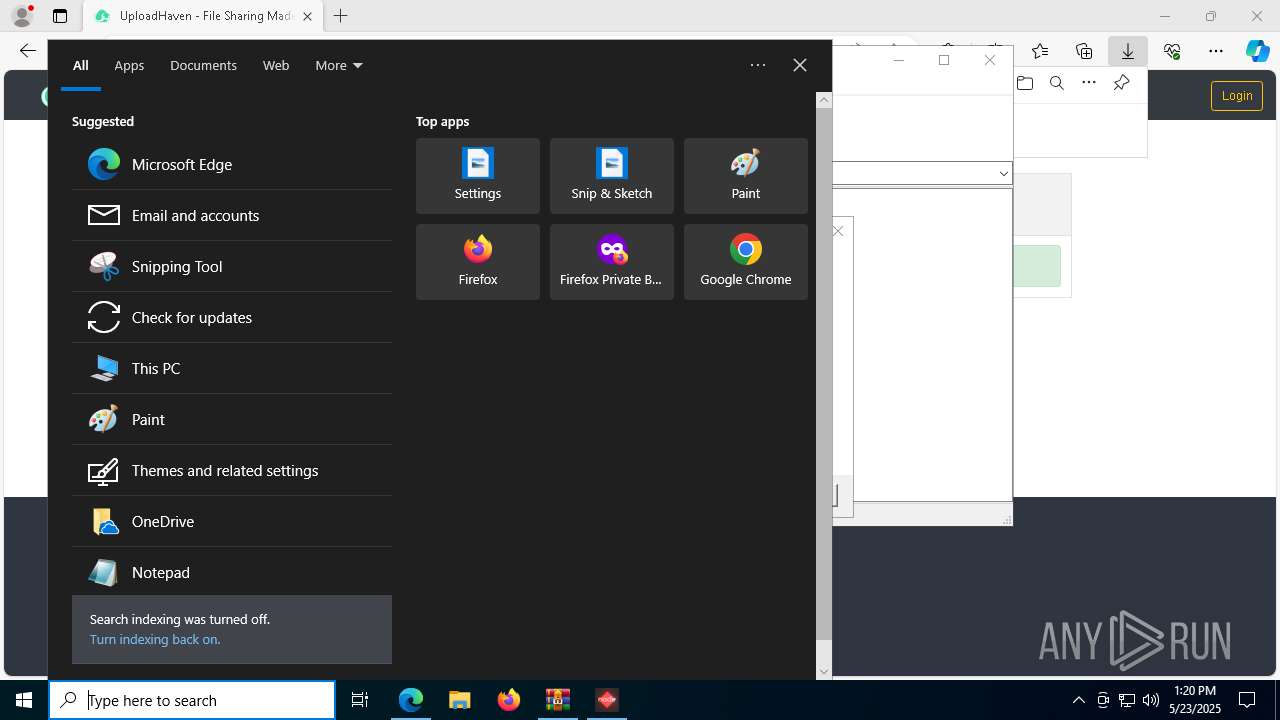This screenshot has height=720, width=1280.
Task: Click network icon in system tray
Action: (1127, 700)
